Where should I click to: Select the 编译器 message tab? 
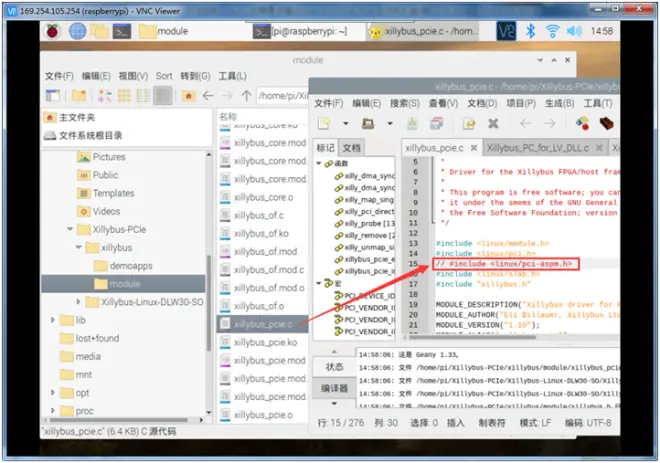coord(334,388)
